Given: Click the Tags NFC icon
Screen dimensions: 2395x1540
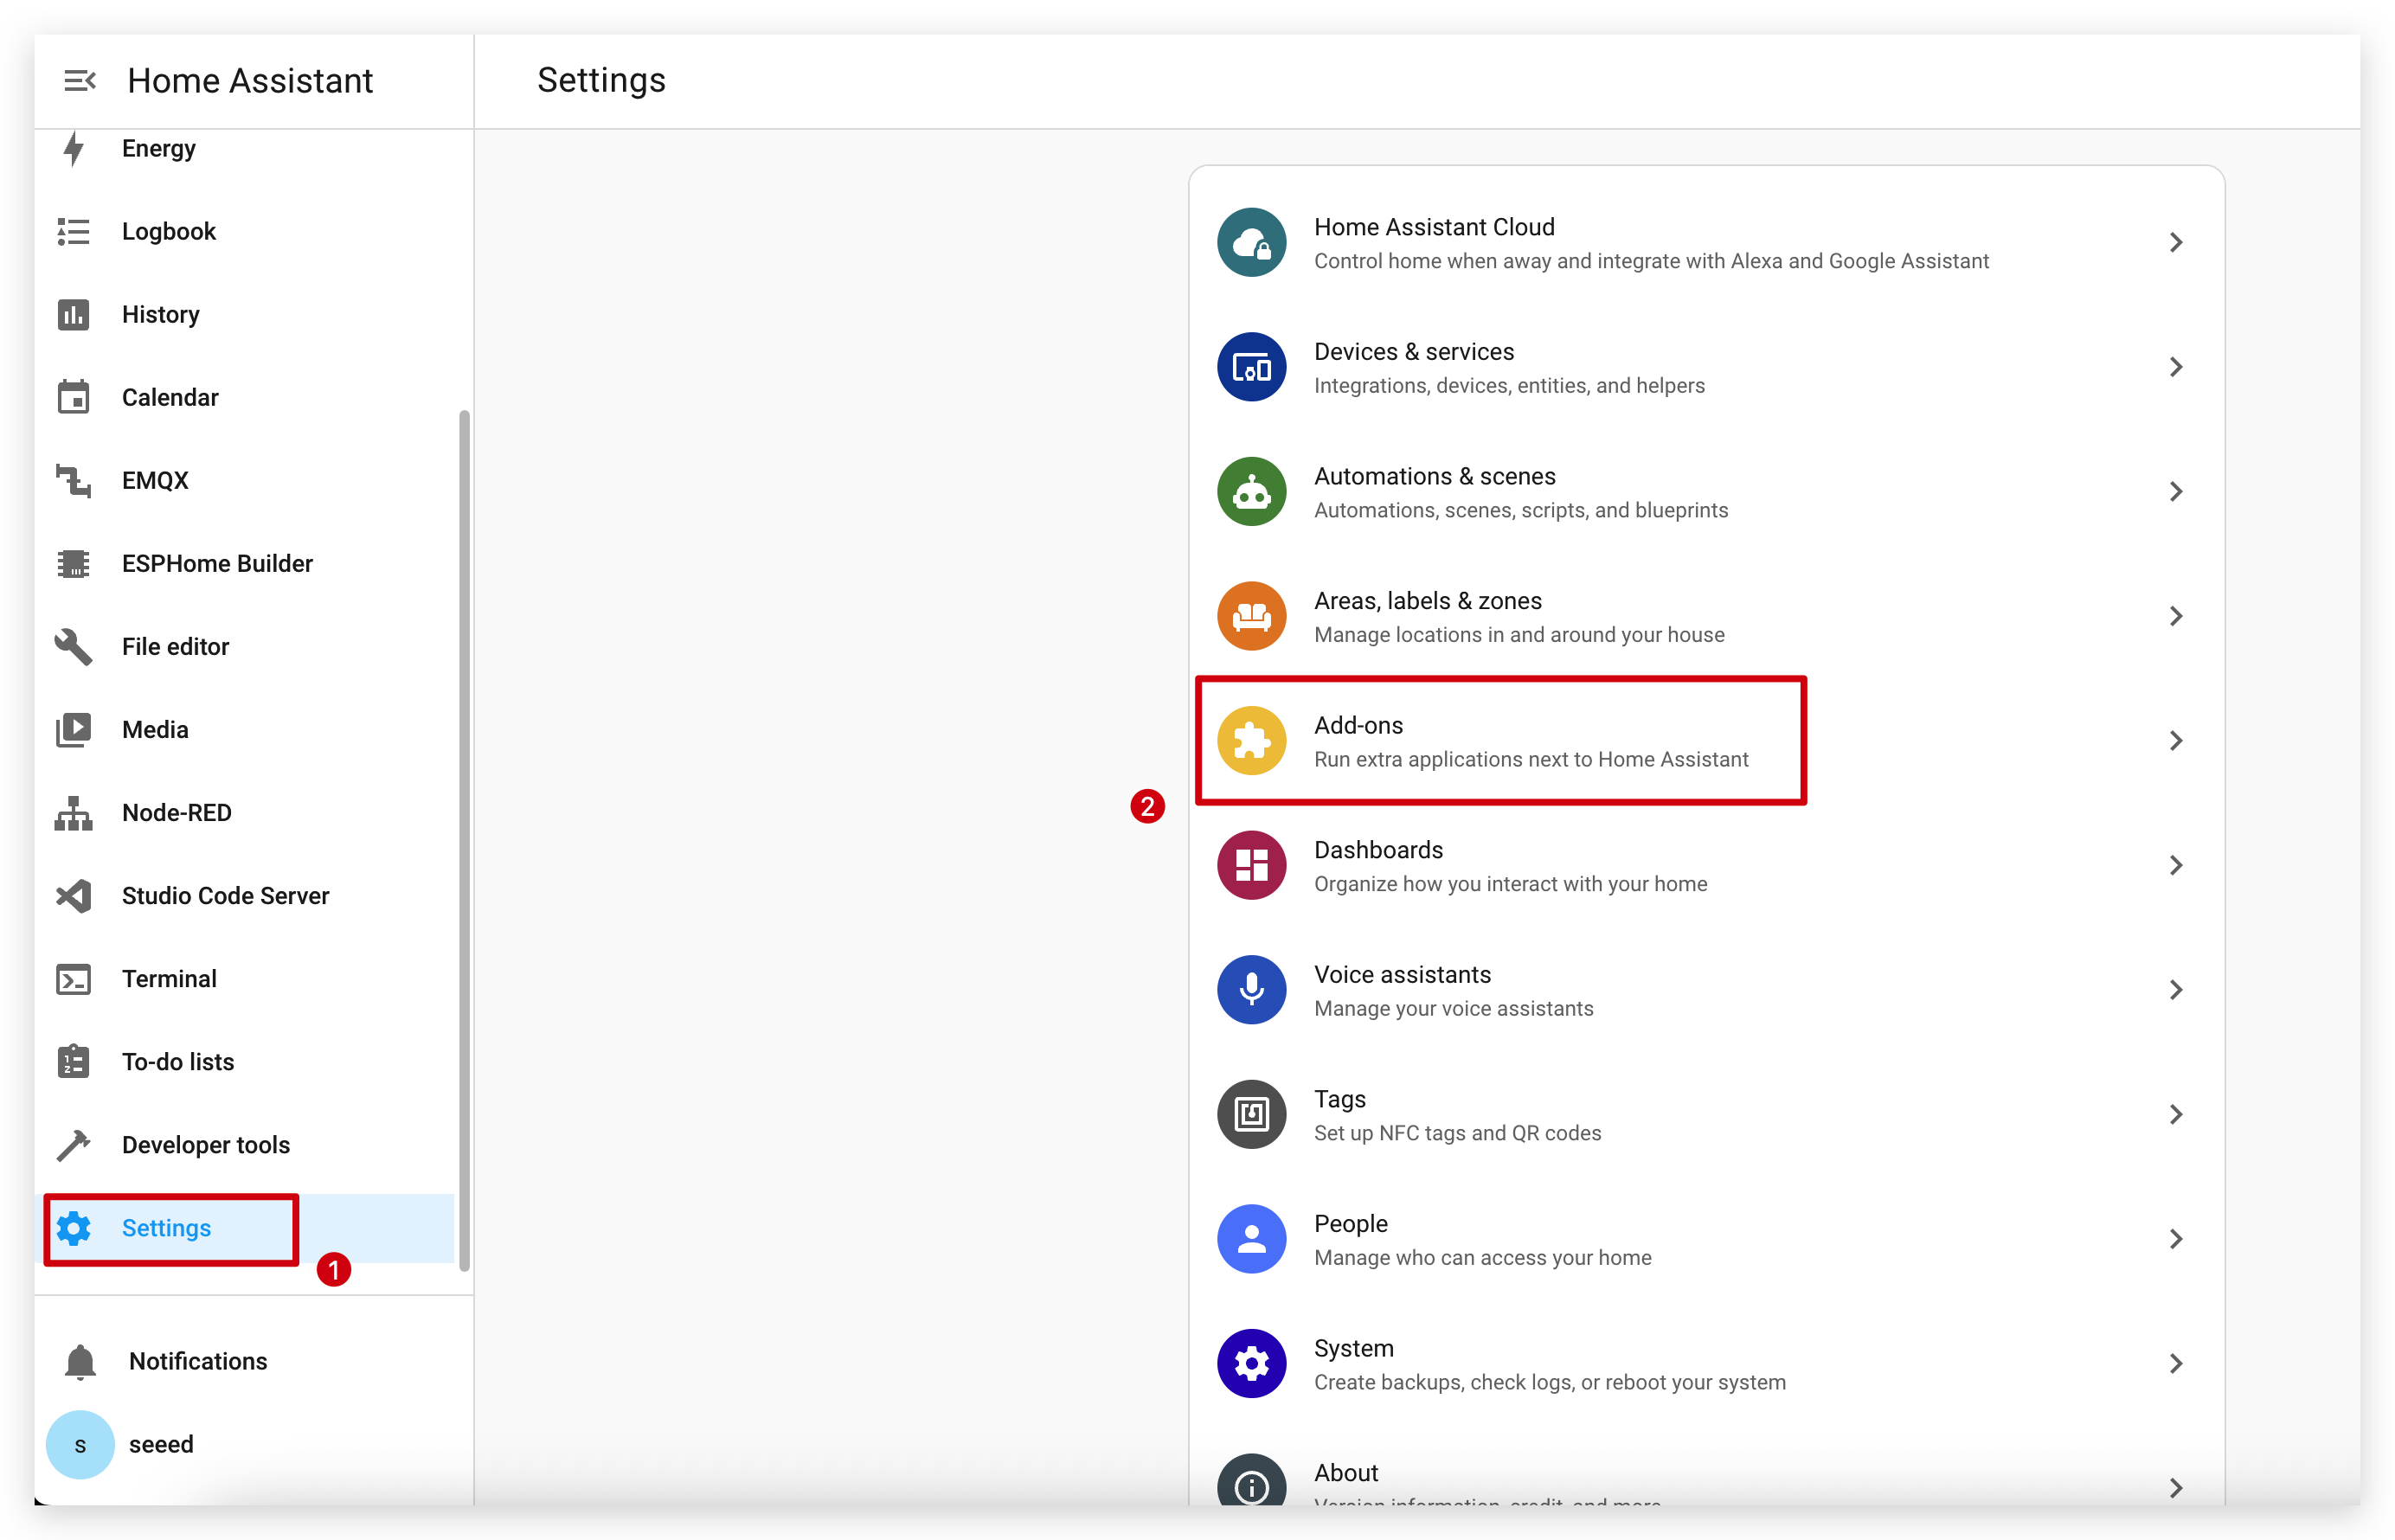Looking at the screenshot, I should coord(1251,1114).
